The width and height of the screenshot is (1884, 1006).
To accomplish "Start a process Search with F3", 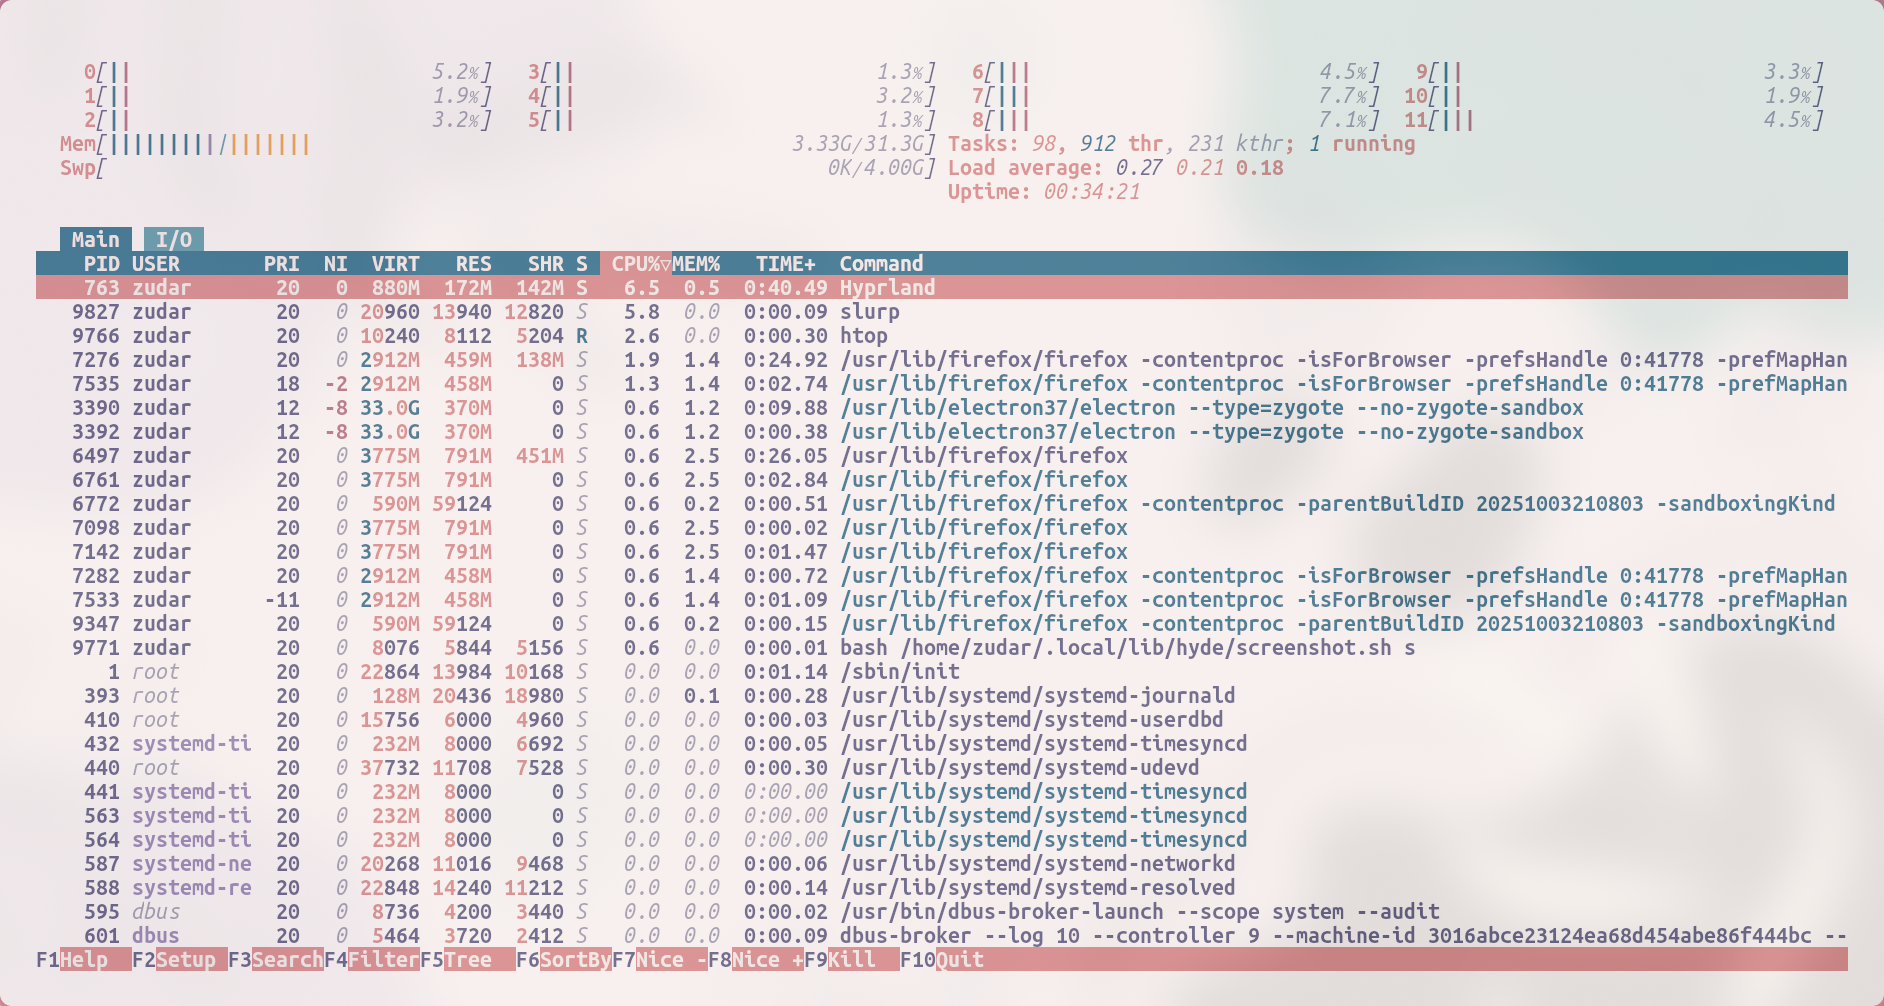I will click(286, 959).
